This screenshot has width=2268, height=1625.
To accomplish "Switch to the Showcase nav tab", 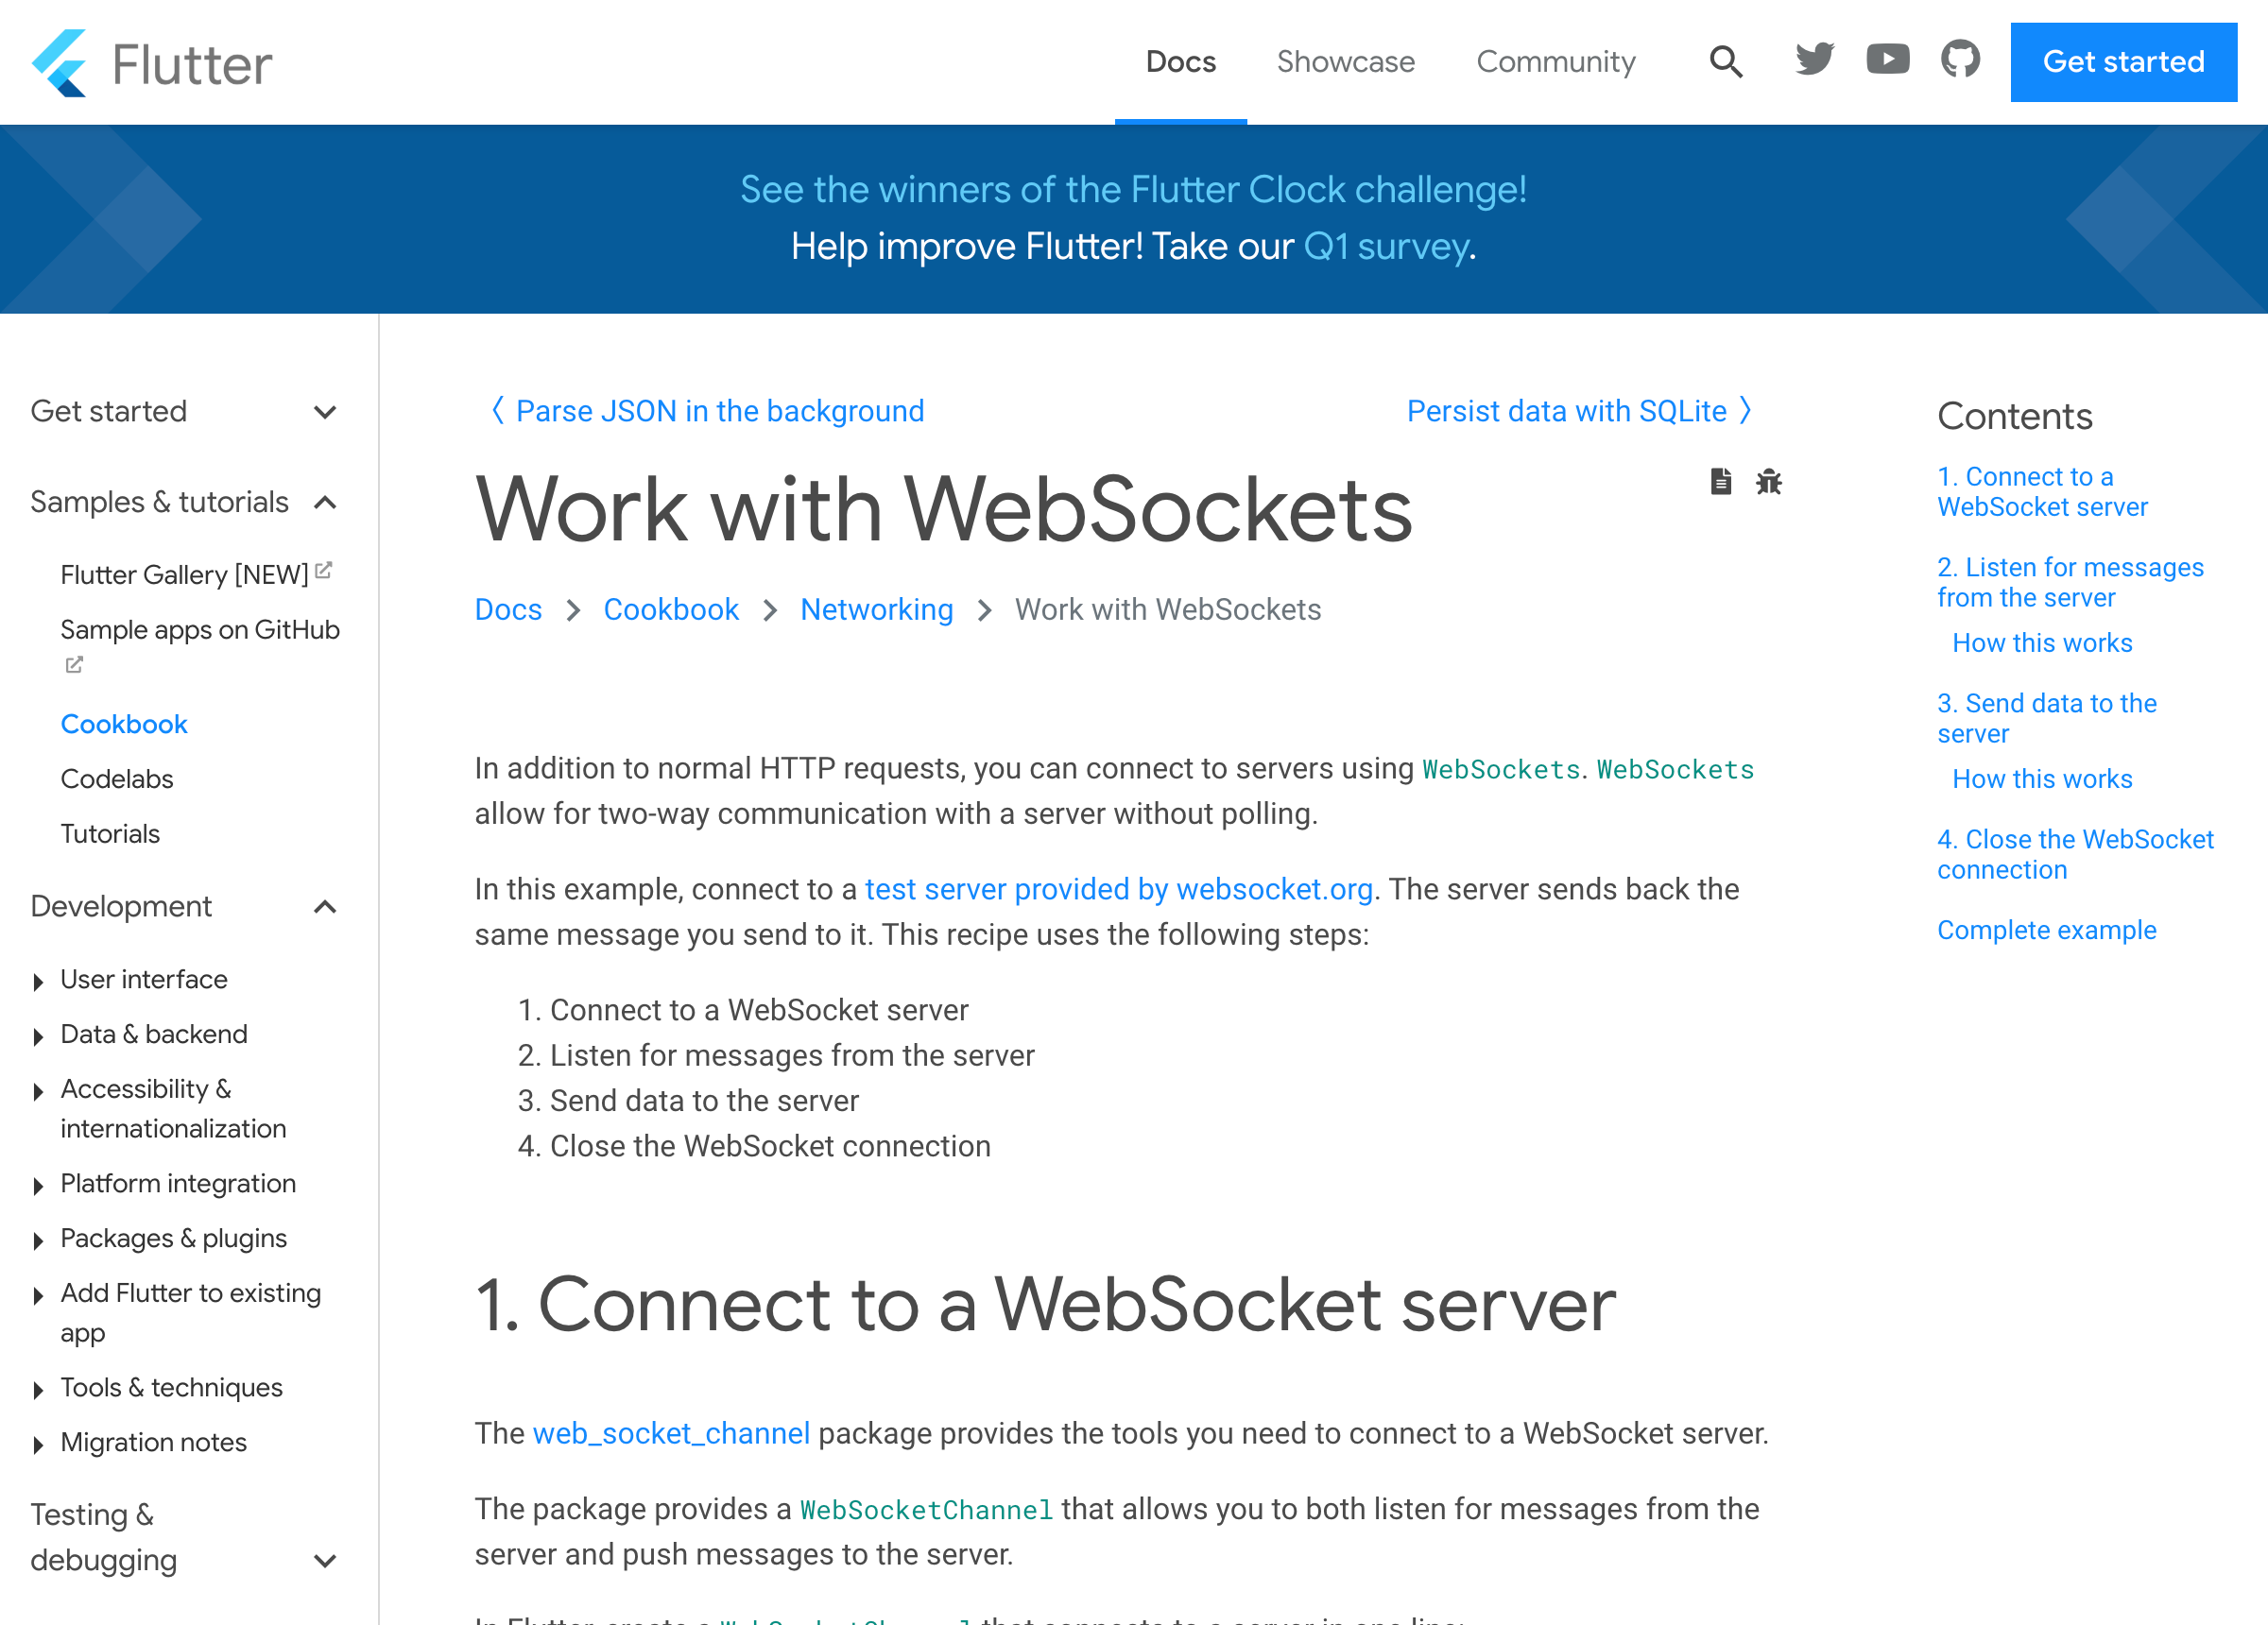I will 1345,62.
